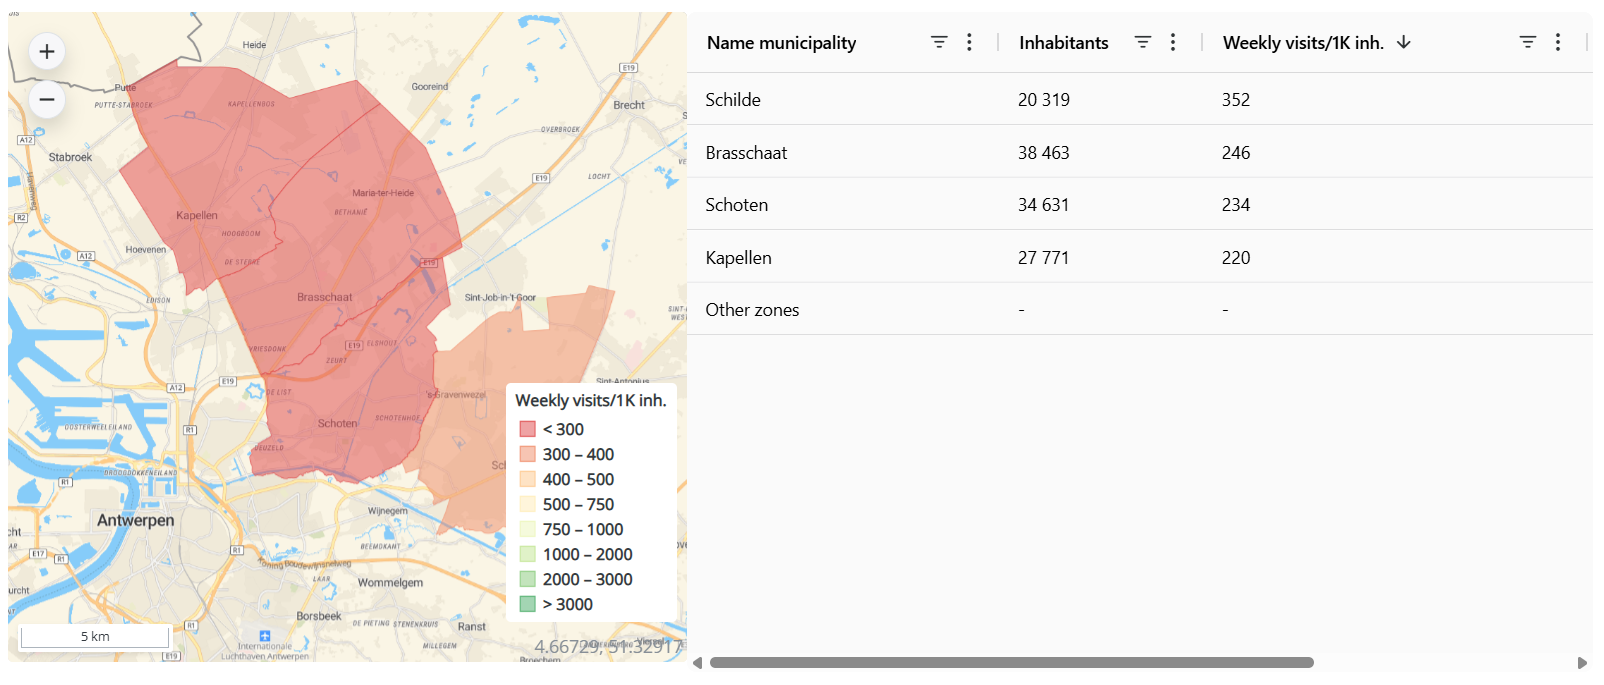Click the > 3000 legend swatch
The height and width of the screenshot is (685, 1604).
[x=528, y=604]
